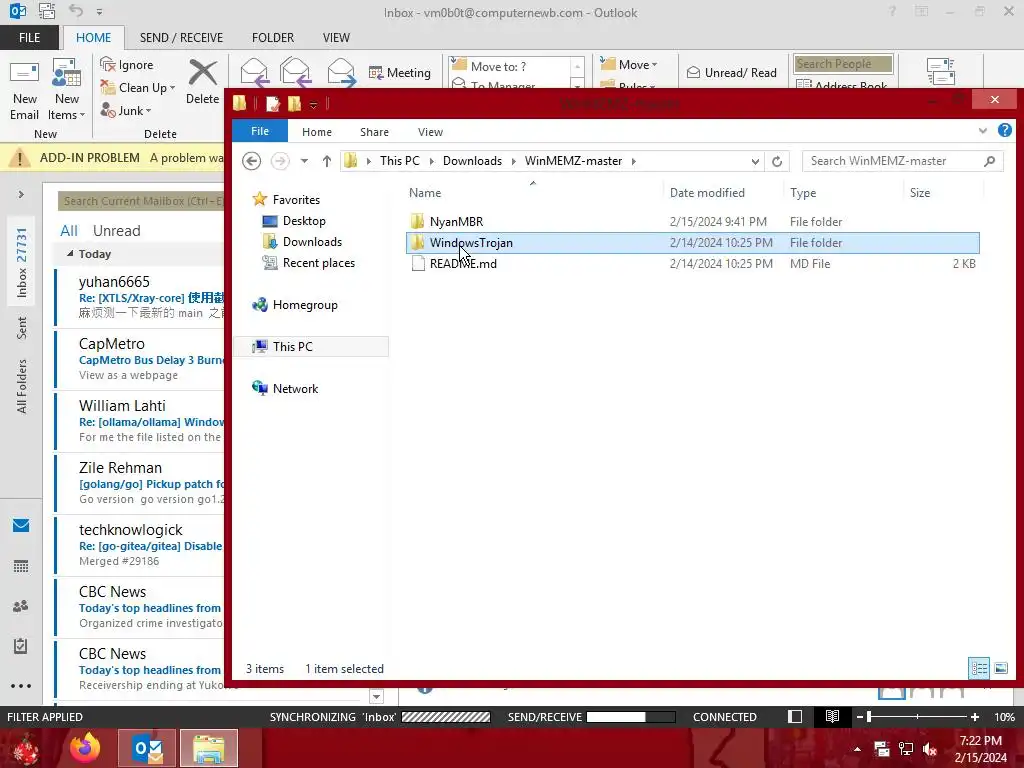Switch to Outlook's SEND / RECEIVE tab
The width and height of the screenshot is (1024, 768).
point(181,38)
